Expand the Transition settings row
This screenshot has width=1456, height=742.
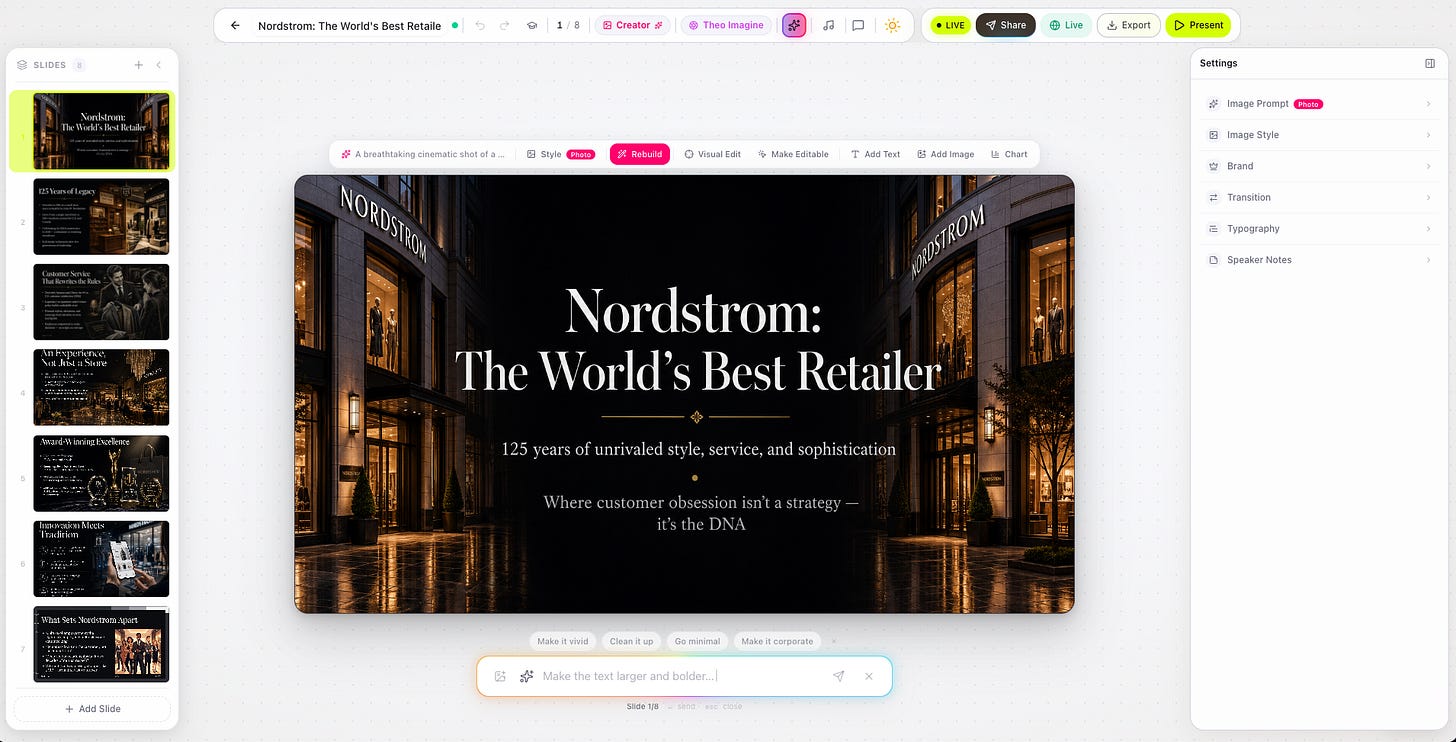coord(1319,197)
